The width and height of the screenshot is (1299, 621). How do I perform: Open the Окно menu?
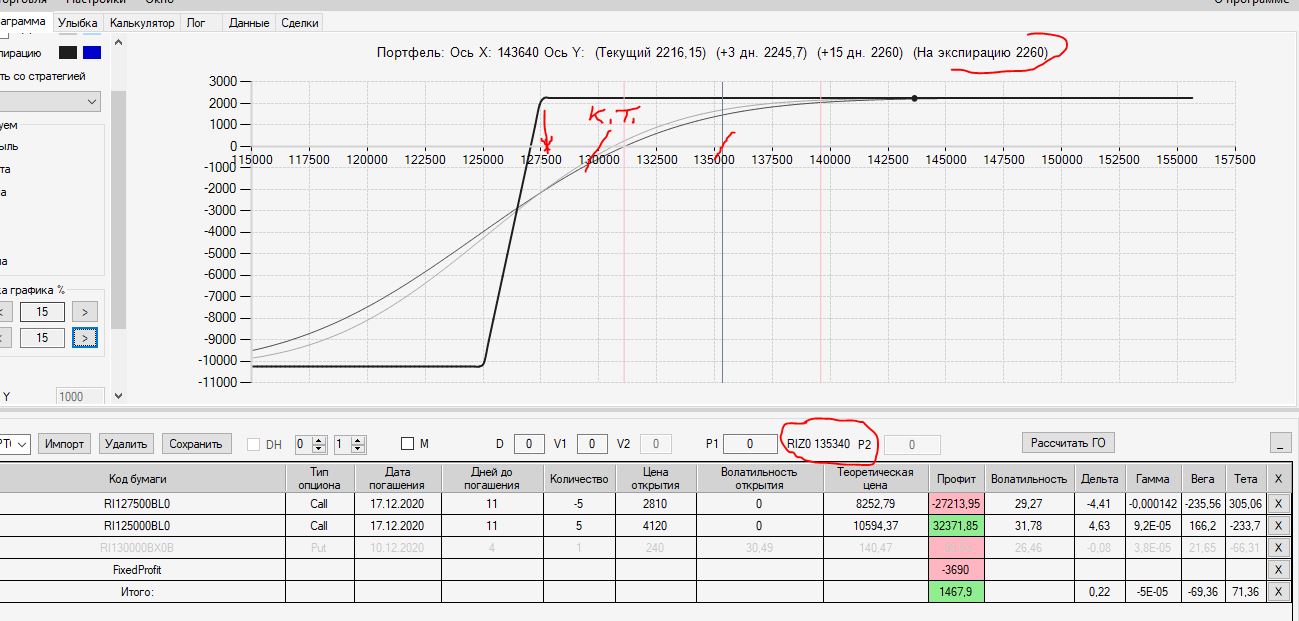click(x=158, y=3)
